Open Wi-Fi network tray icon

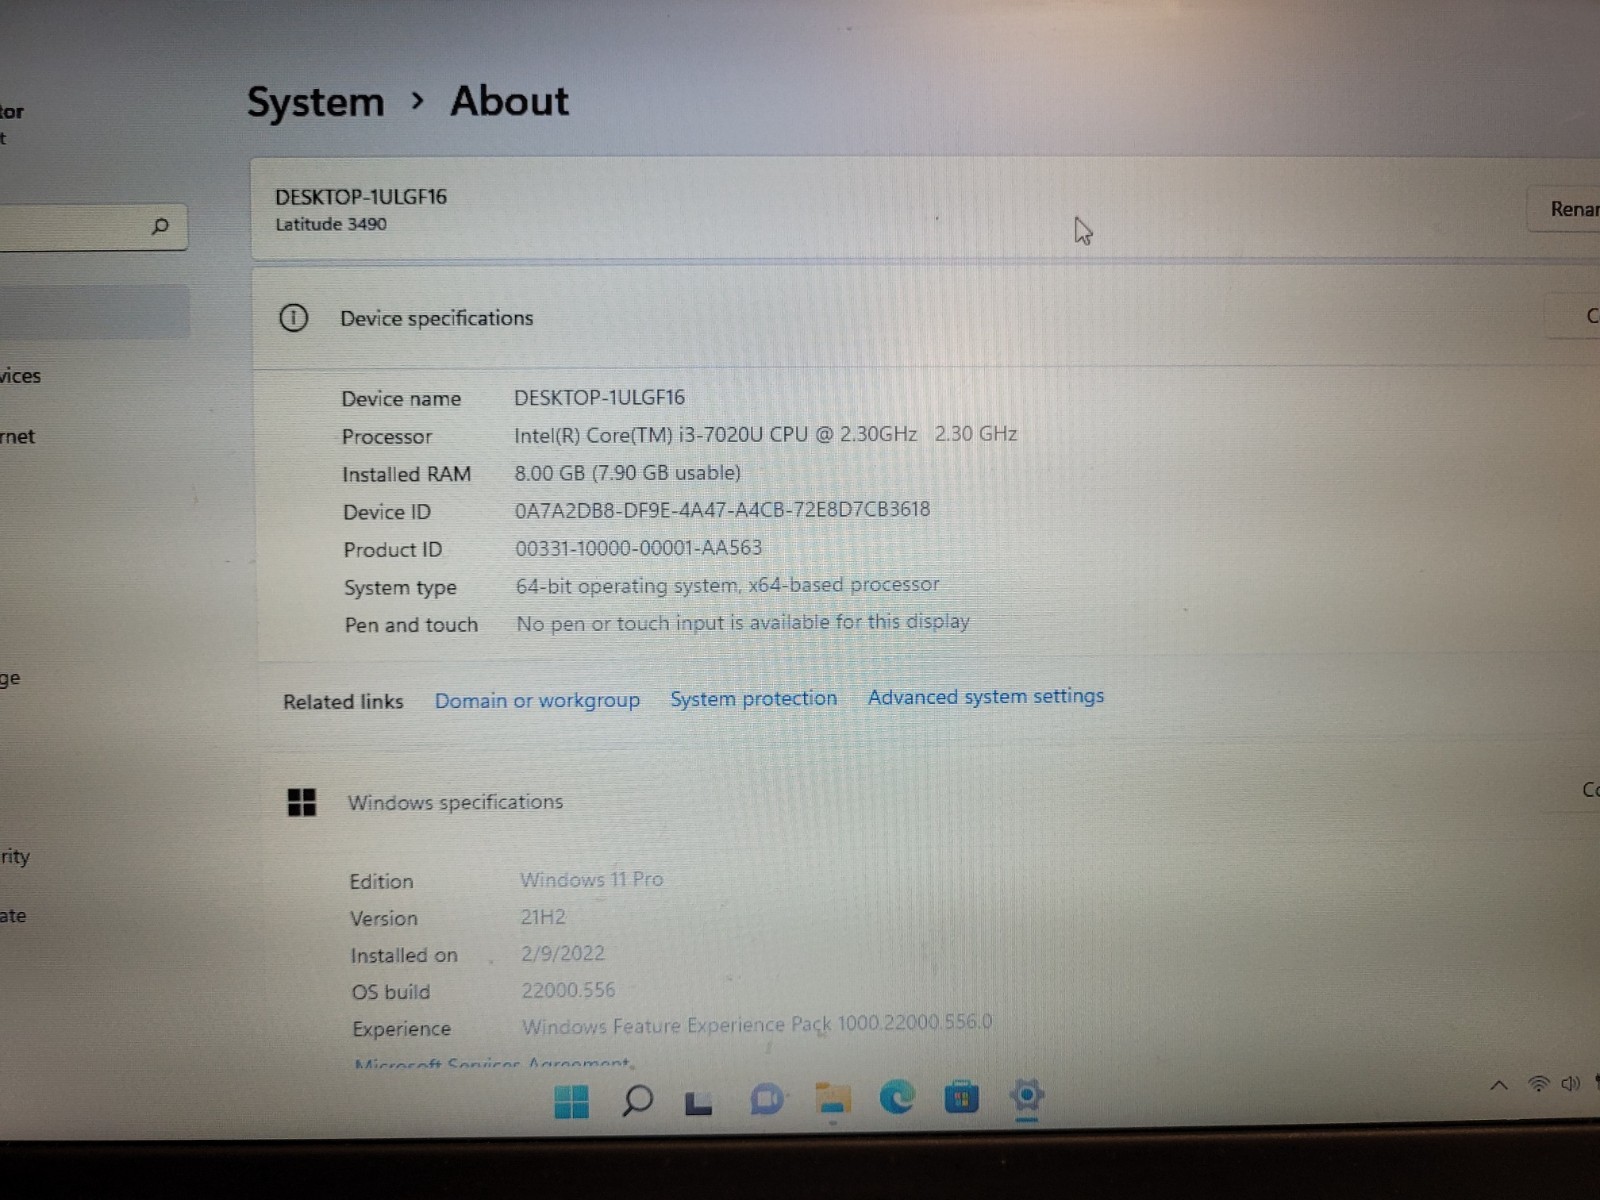[1539, 1084]
